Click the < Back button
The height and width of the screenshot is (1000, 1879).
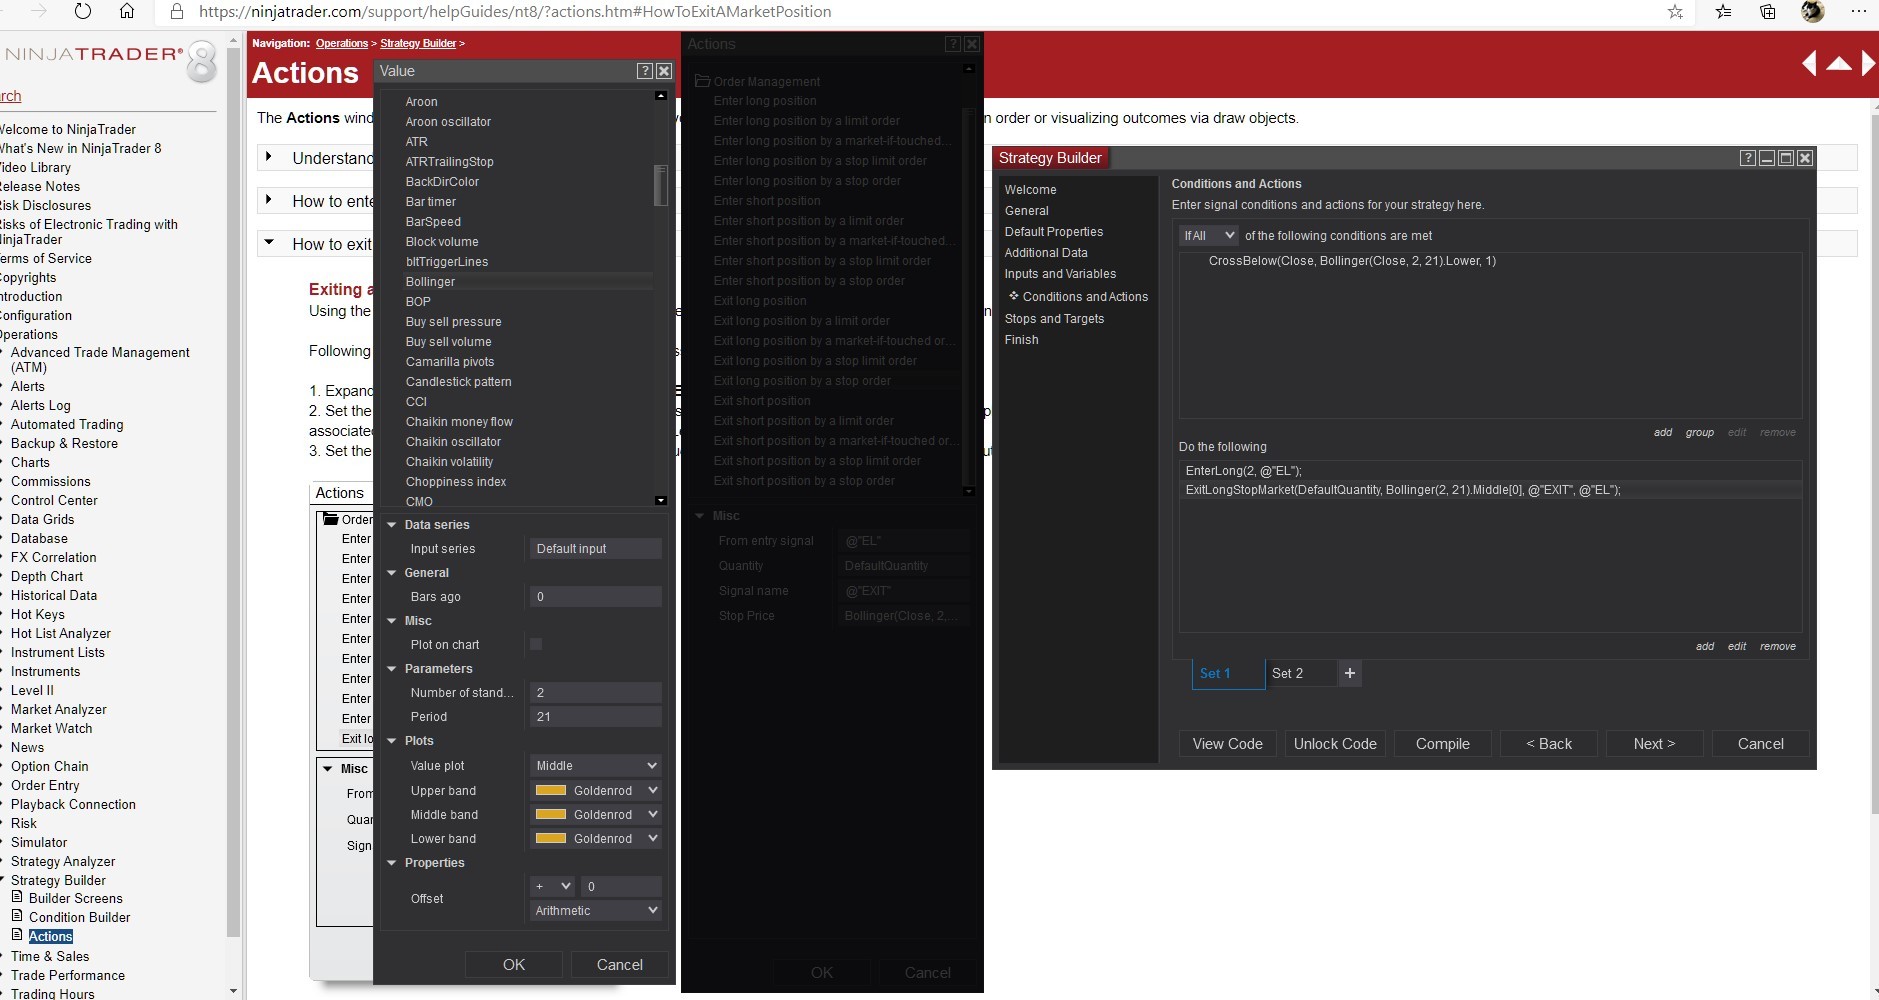pyautogui.click(x=1548, y=743)
